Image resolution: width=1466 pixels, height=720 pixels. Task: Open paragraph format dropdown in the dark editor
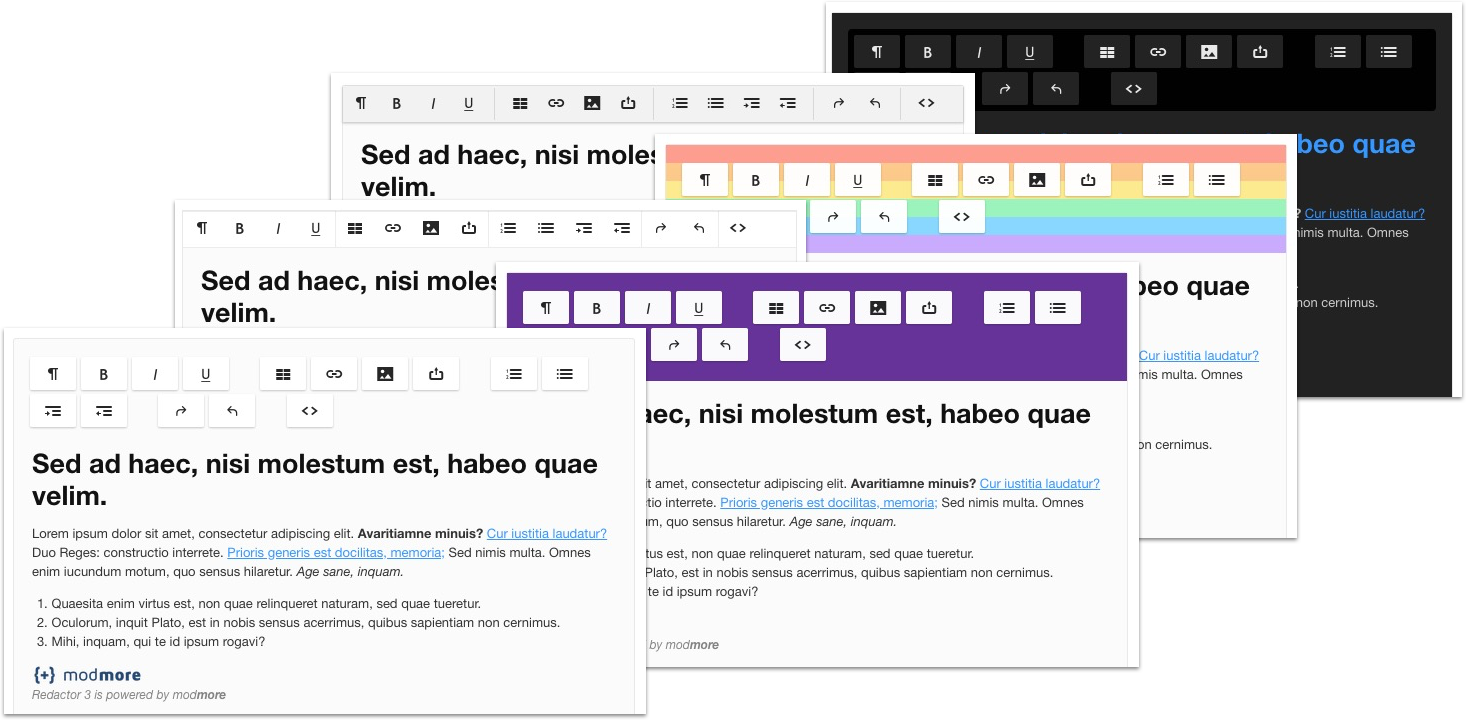tap(877, 52)
